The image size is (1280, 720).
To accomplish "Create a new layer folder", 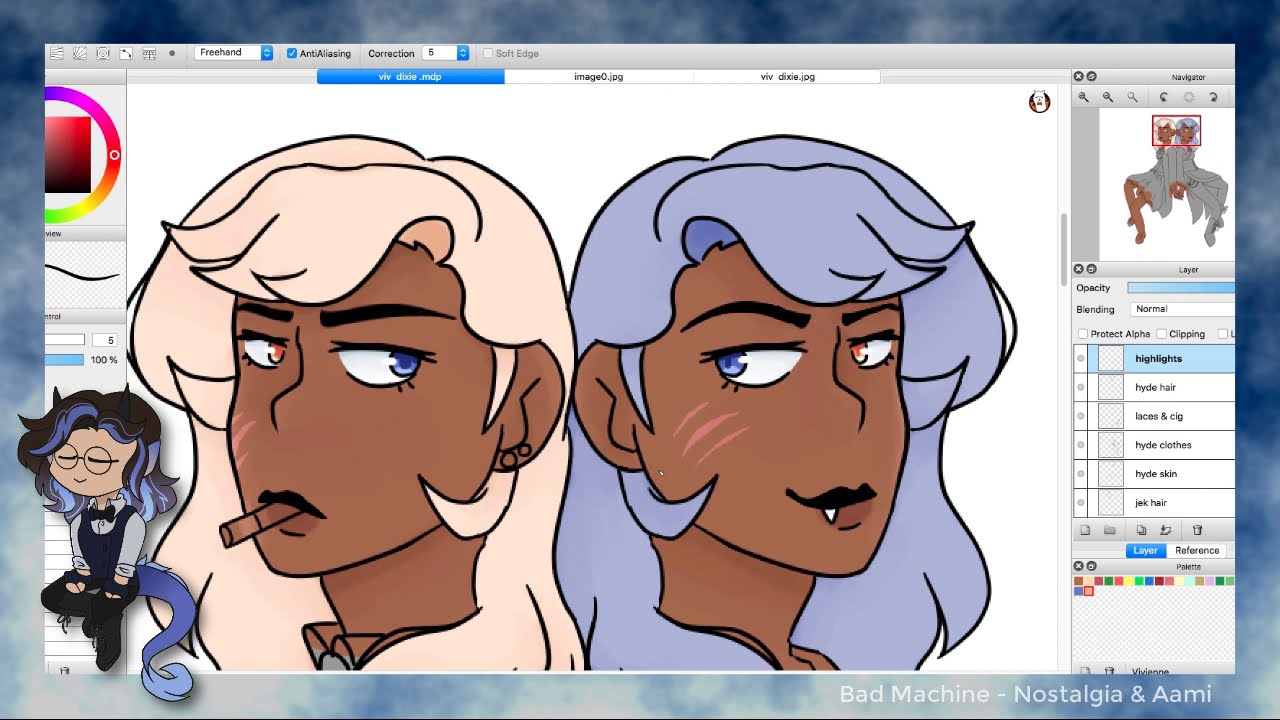I will point(1109,530).
